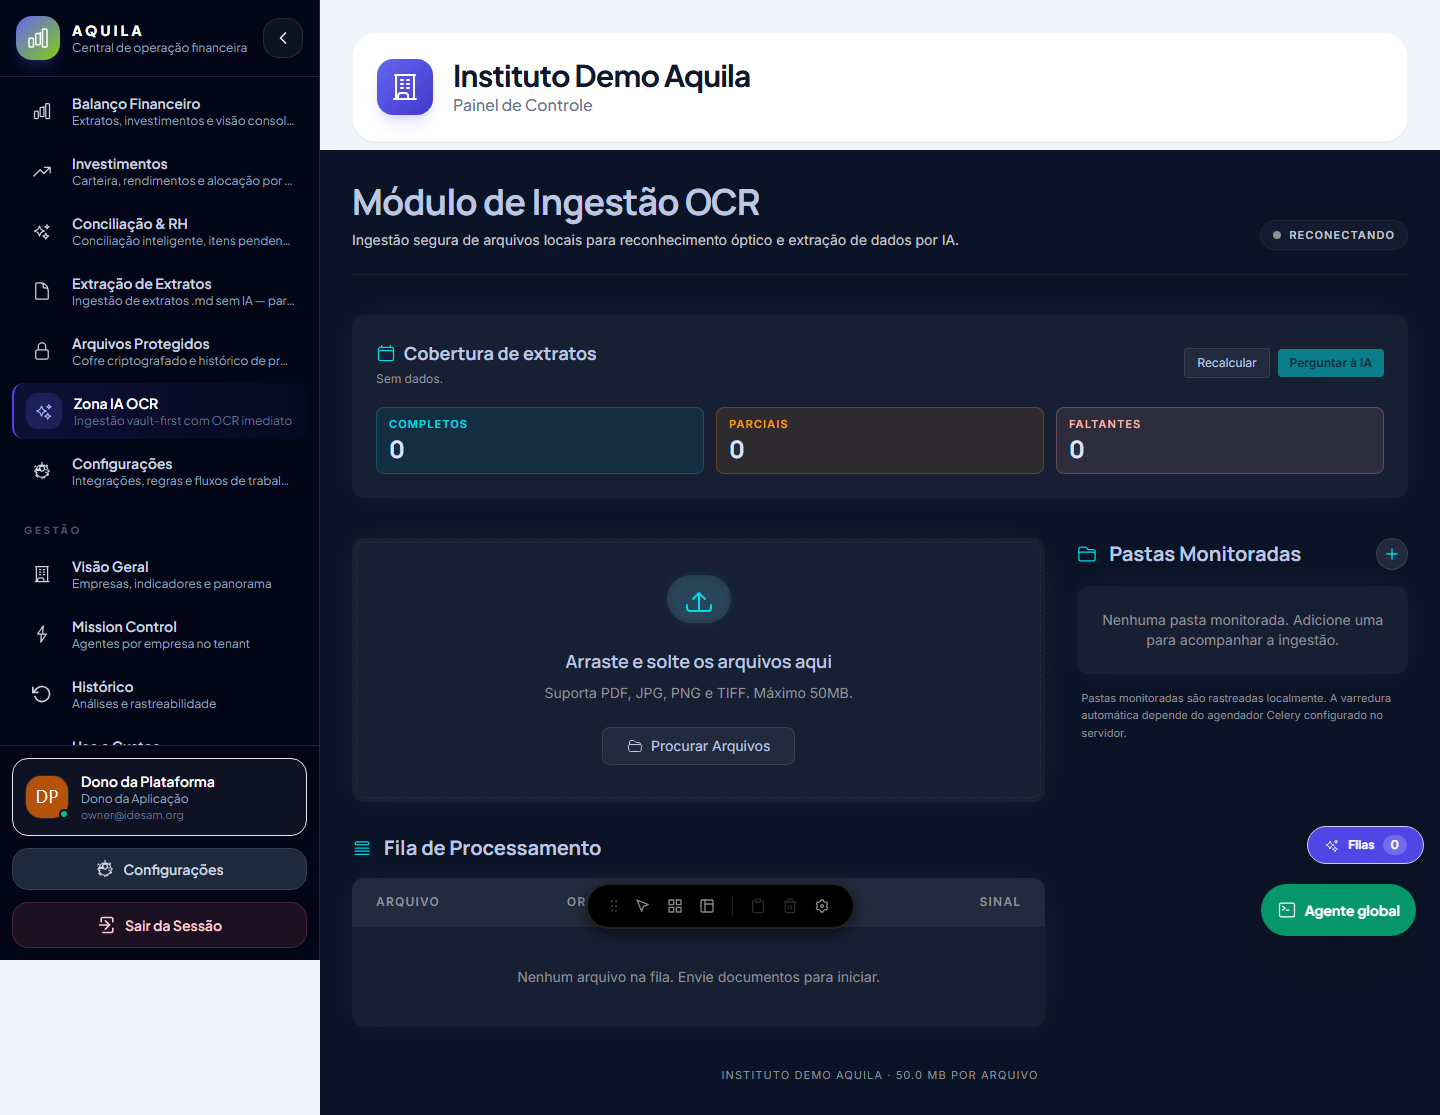This screenshot has height=1115, width=1440.
Task: Click the RECONECTANDO status badge
Action: 1334,235
